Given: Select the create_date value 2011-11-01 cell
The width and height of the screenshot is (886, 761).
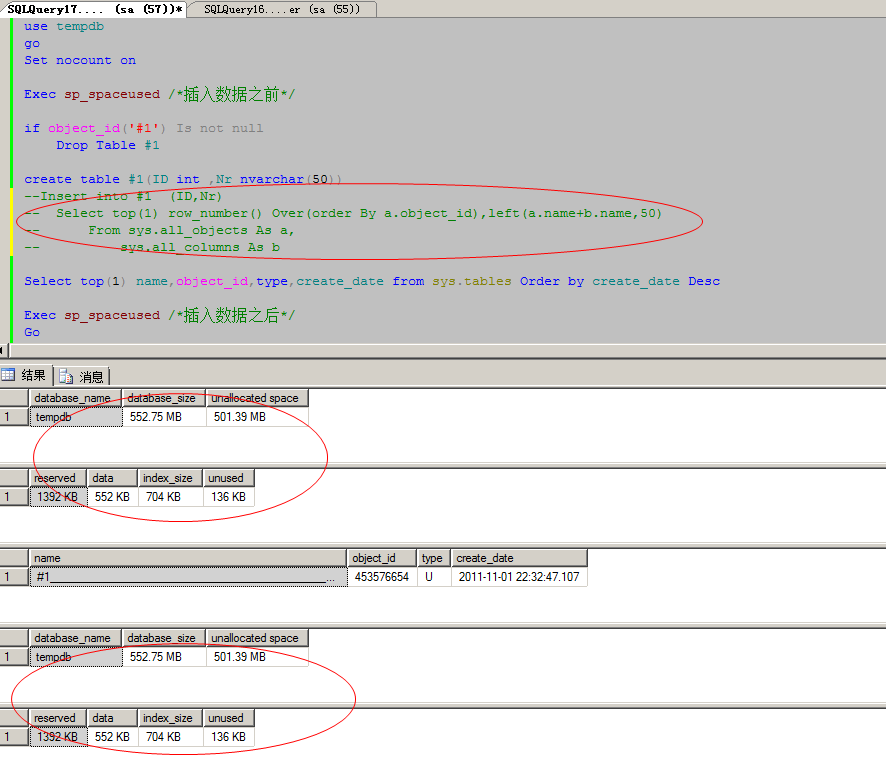Looking at the screenshot, I should 518,577.
